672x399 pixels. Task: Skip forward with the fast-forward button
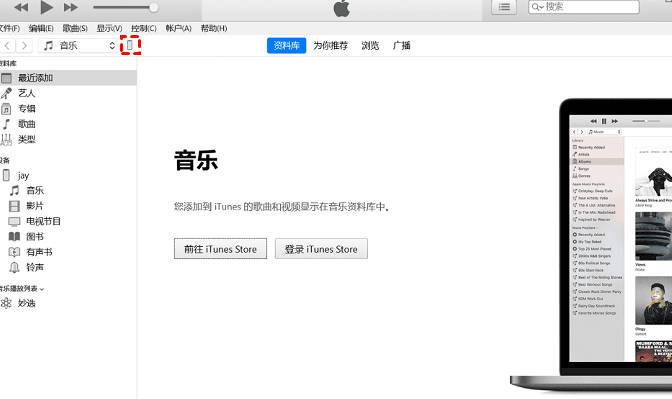(x=71, y=7)
